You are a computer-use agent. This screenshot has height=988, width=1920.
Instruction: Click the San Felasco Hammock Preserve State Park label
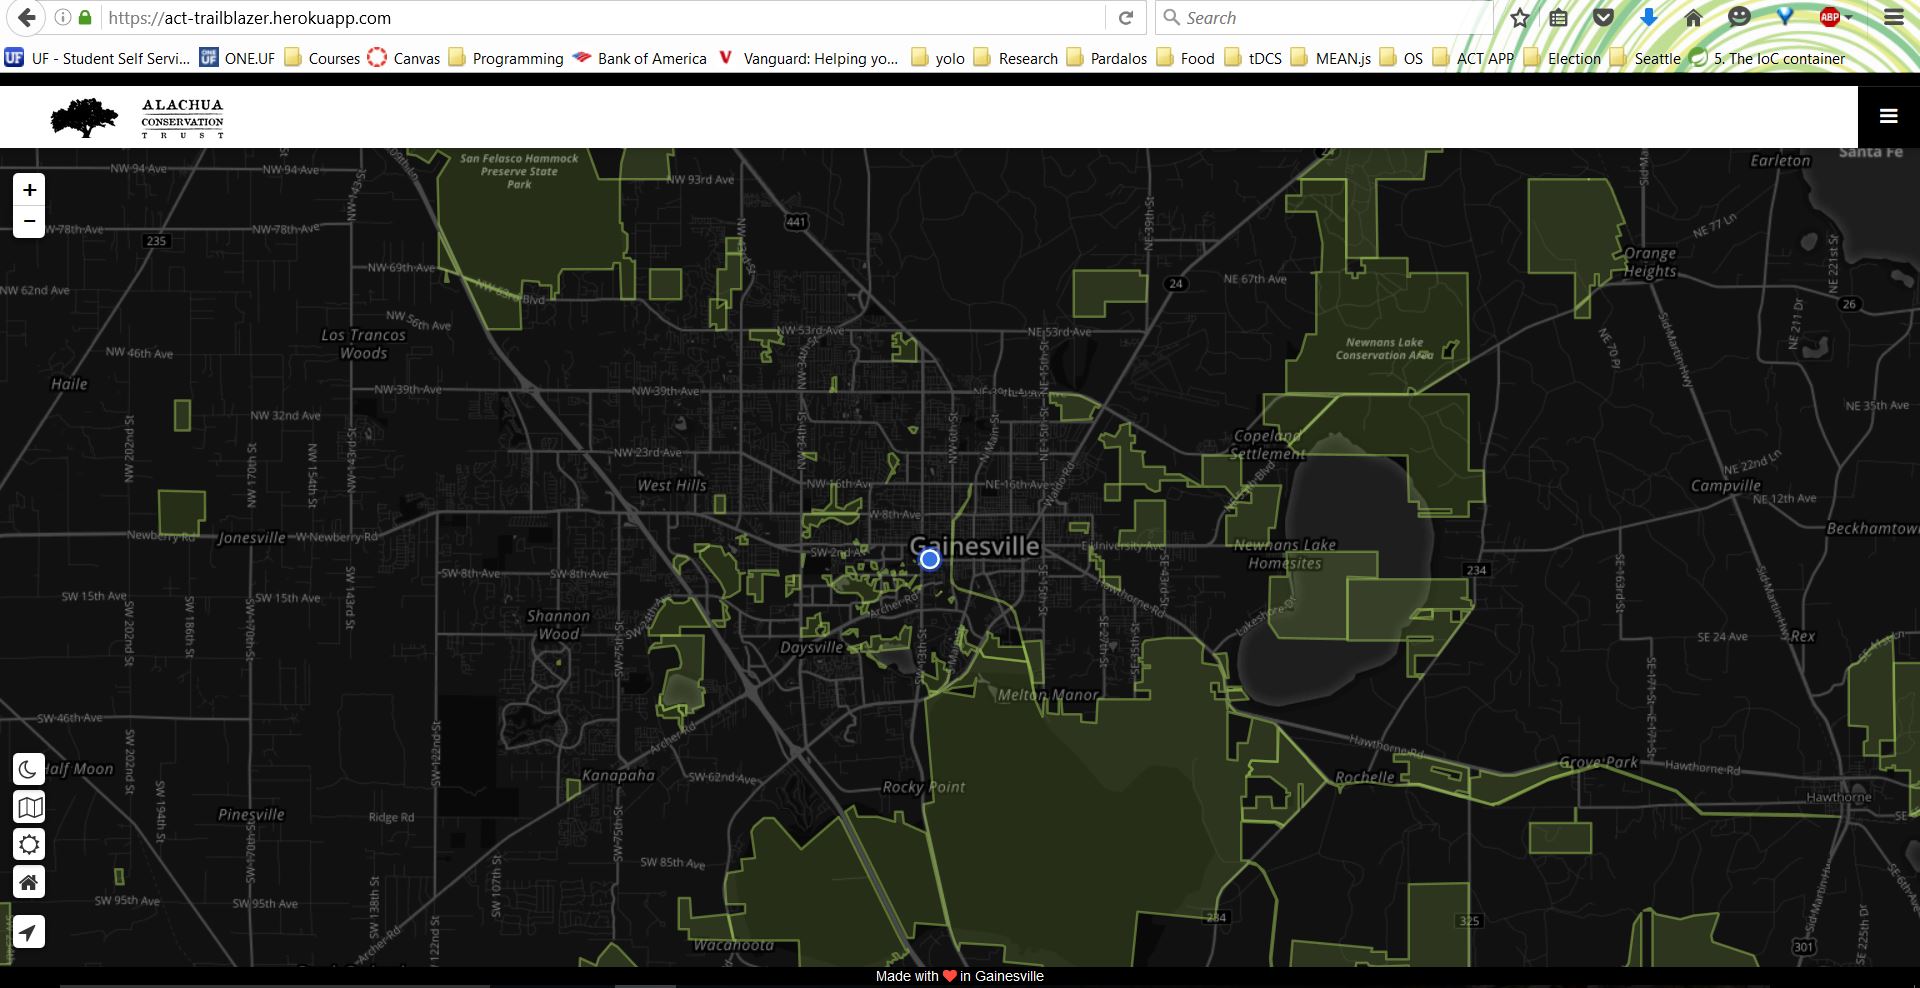pyautogui.click(x=519, y=171)
